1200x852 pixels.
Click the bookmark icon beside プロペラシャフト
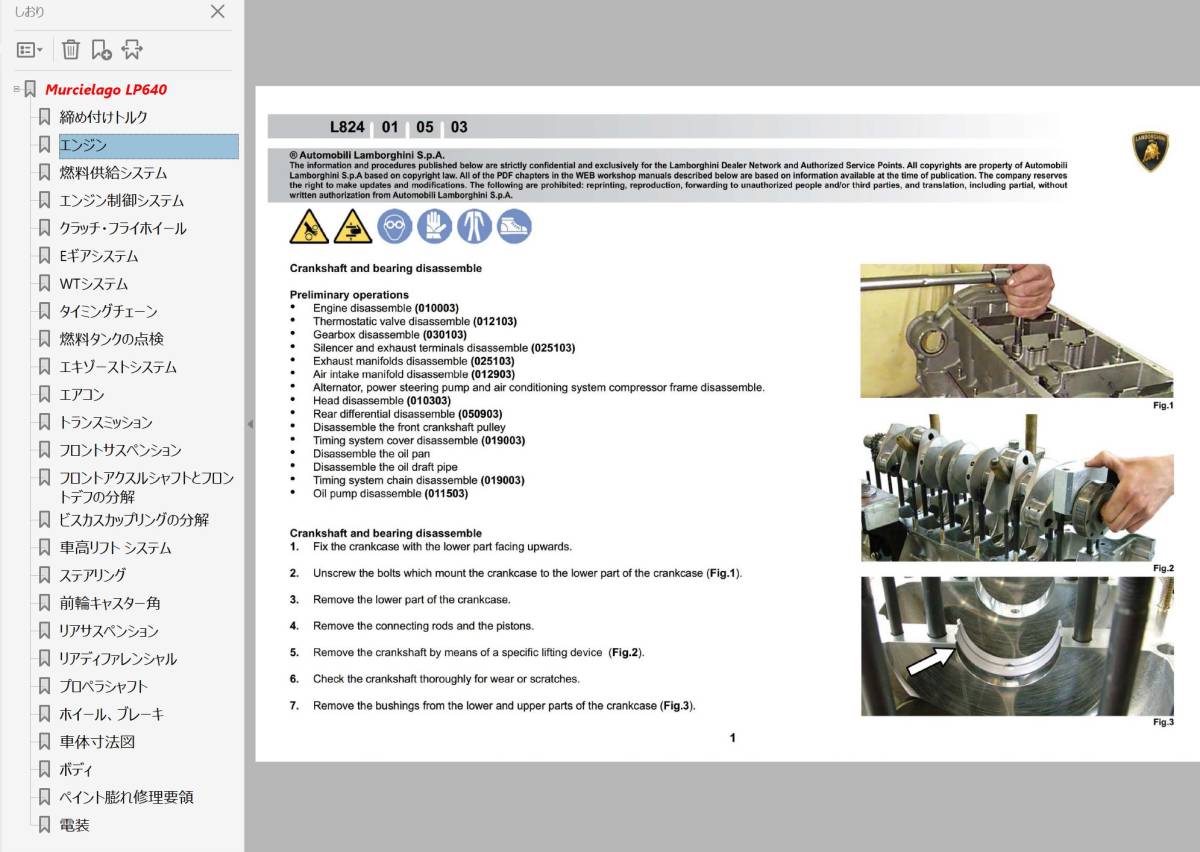click(x=44, y=686)
